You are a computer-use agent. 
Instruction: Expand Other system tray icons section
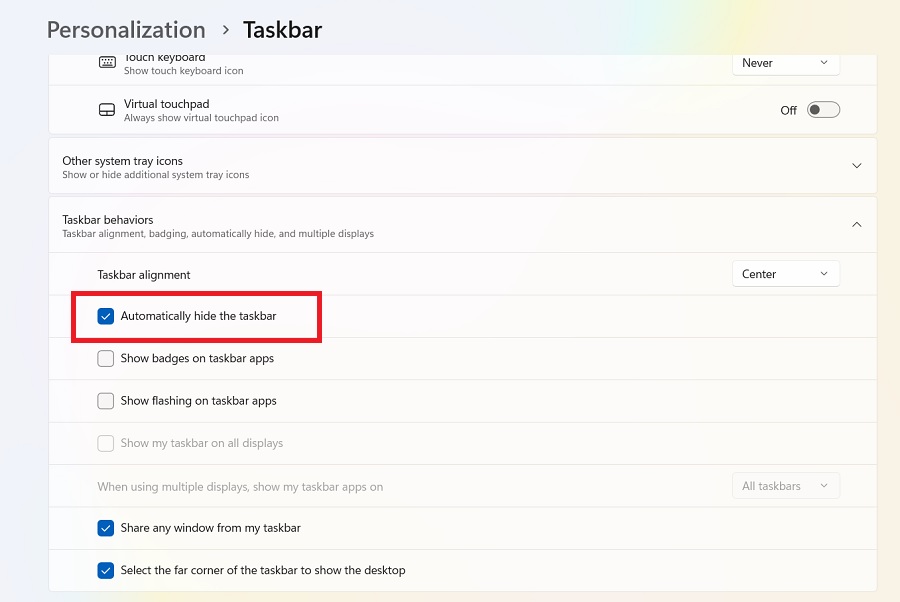tap(857, 165)
